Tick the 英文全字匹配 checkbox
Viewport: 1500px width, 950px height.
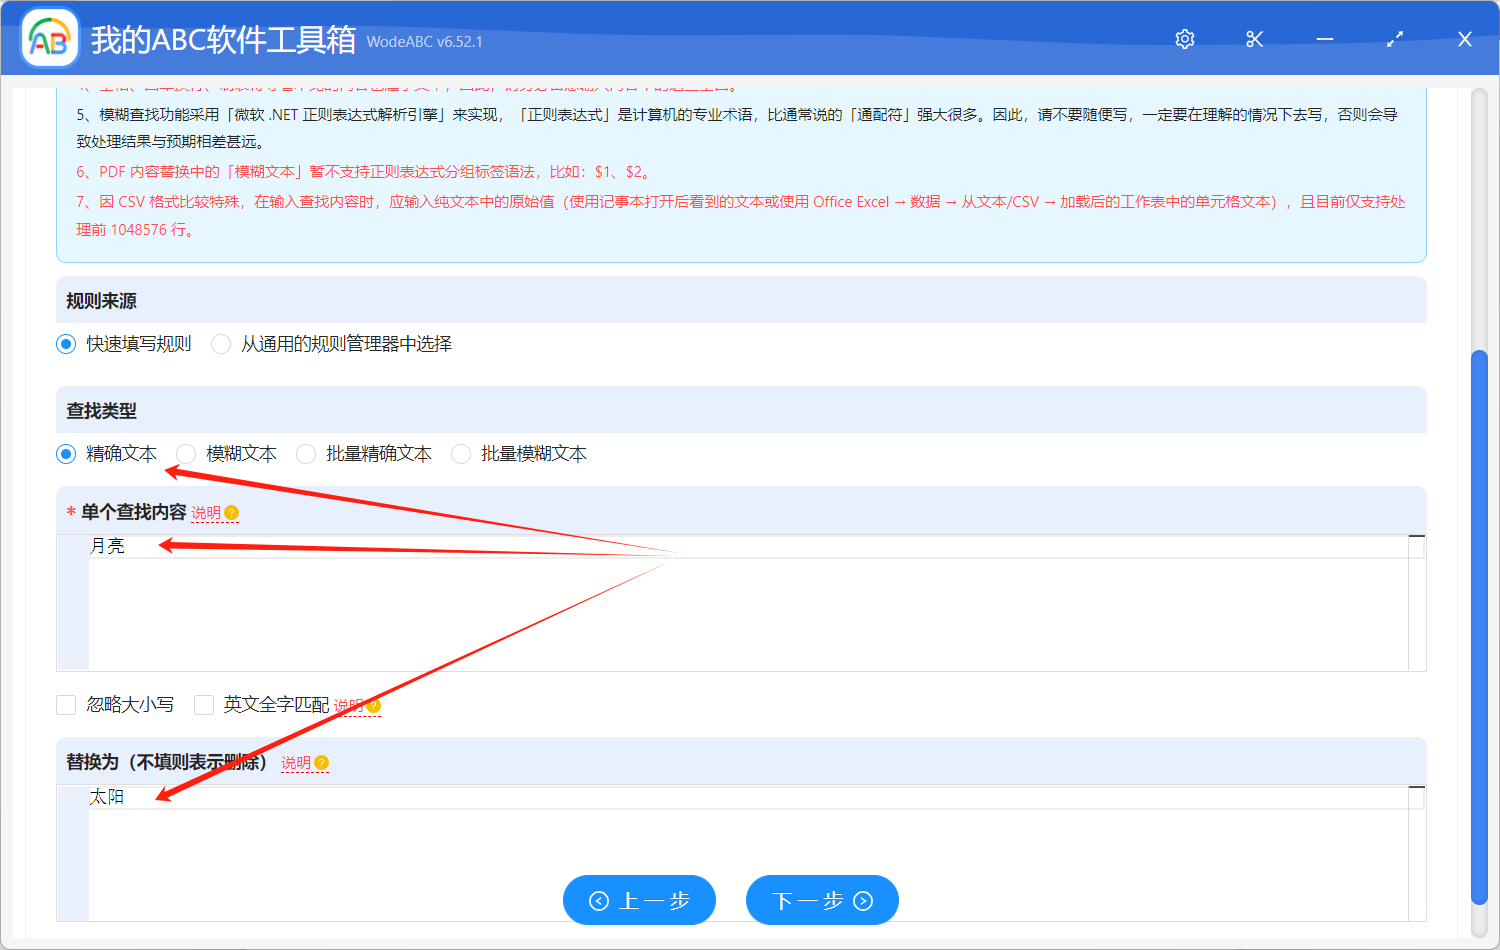(x=204, y=705)
